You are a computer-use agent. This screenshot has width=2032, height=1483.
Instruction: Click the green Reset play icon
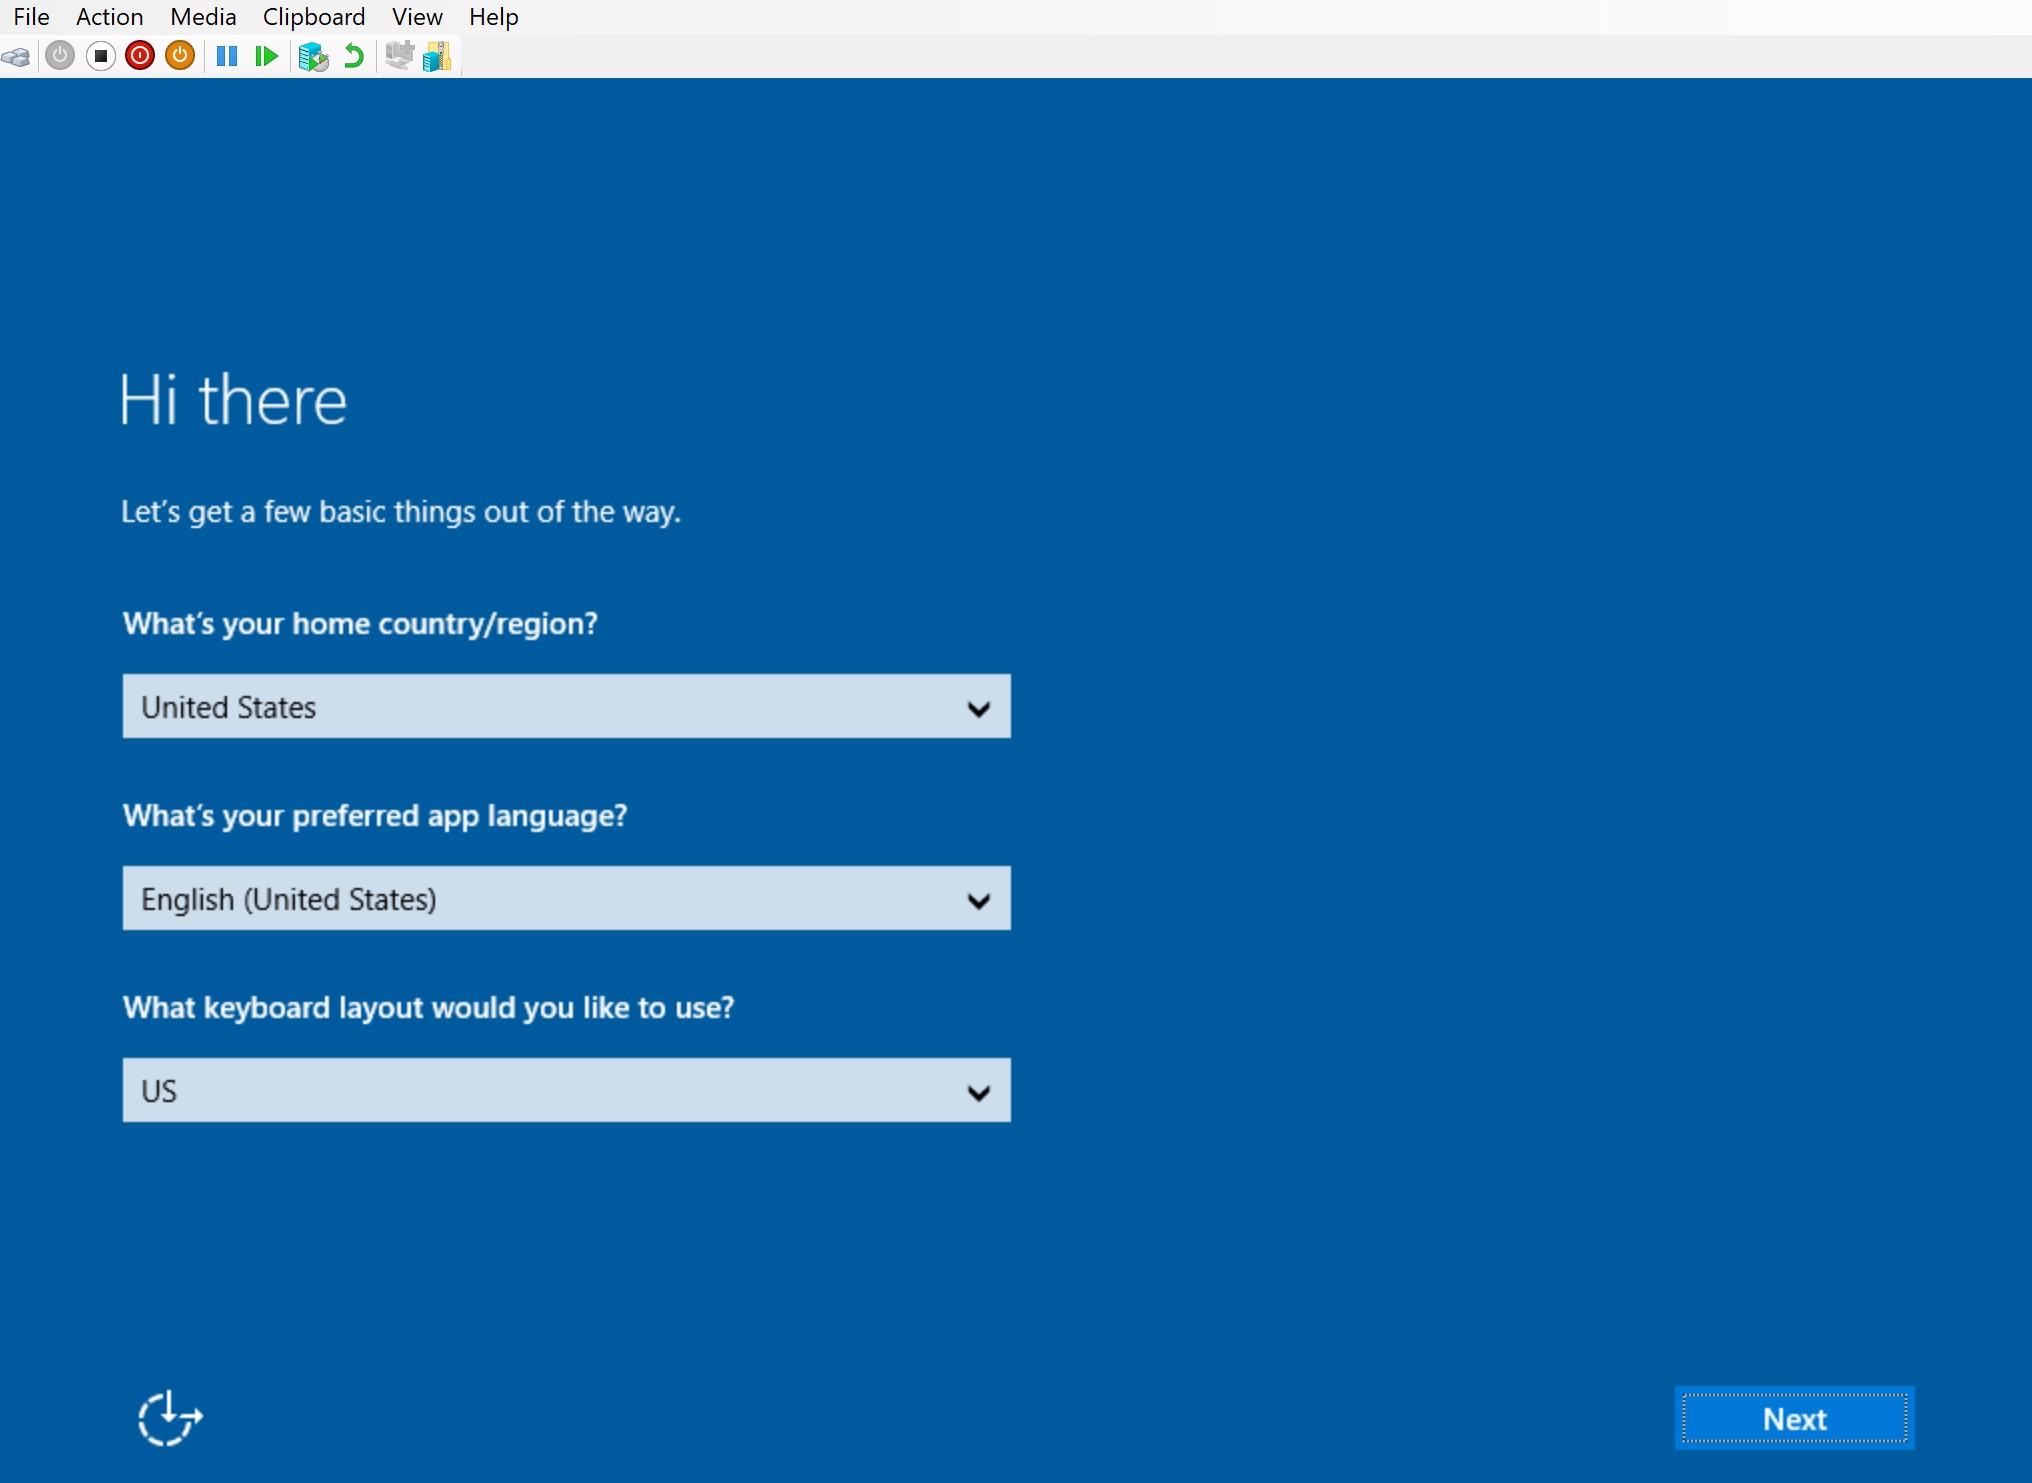pos(266,56)
